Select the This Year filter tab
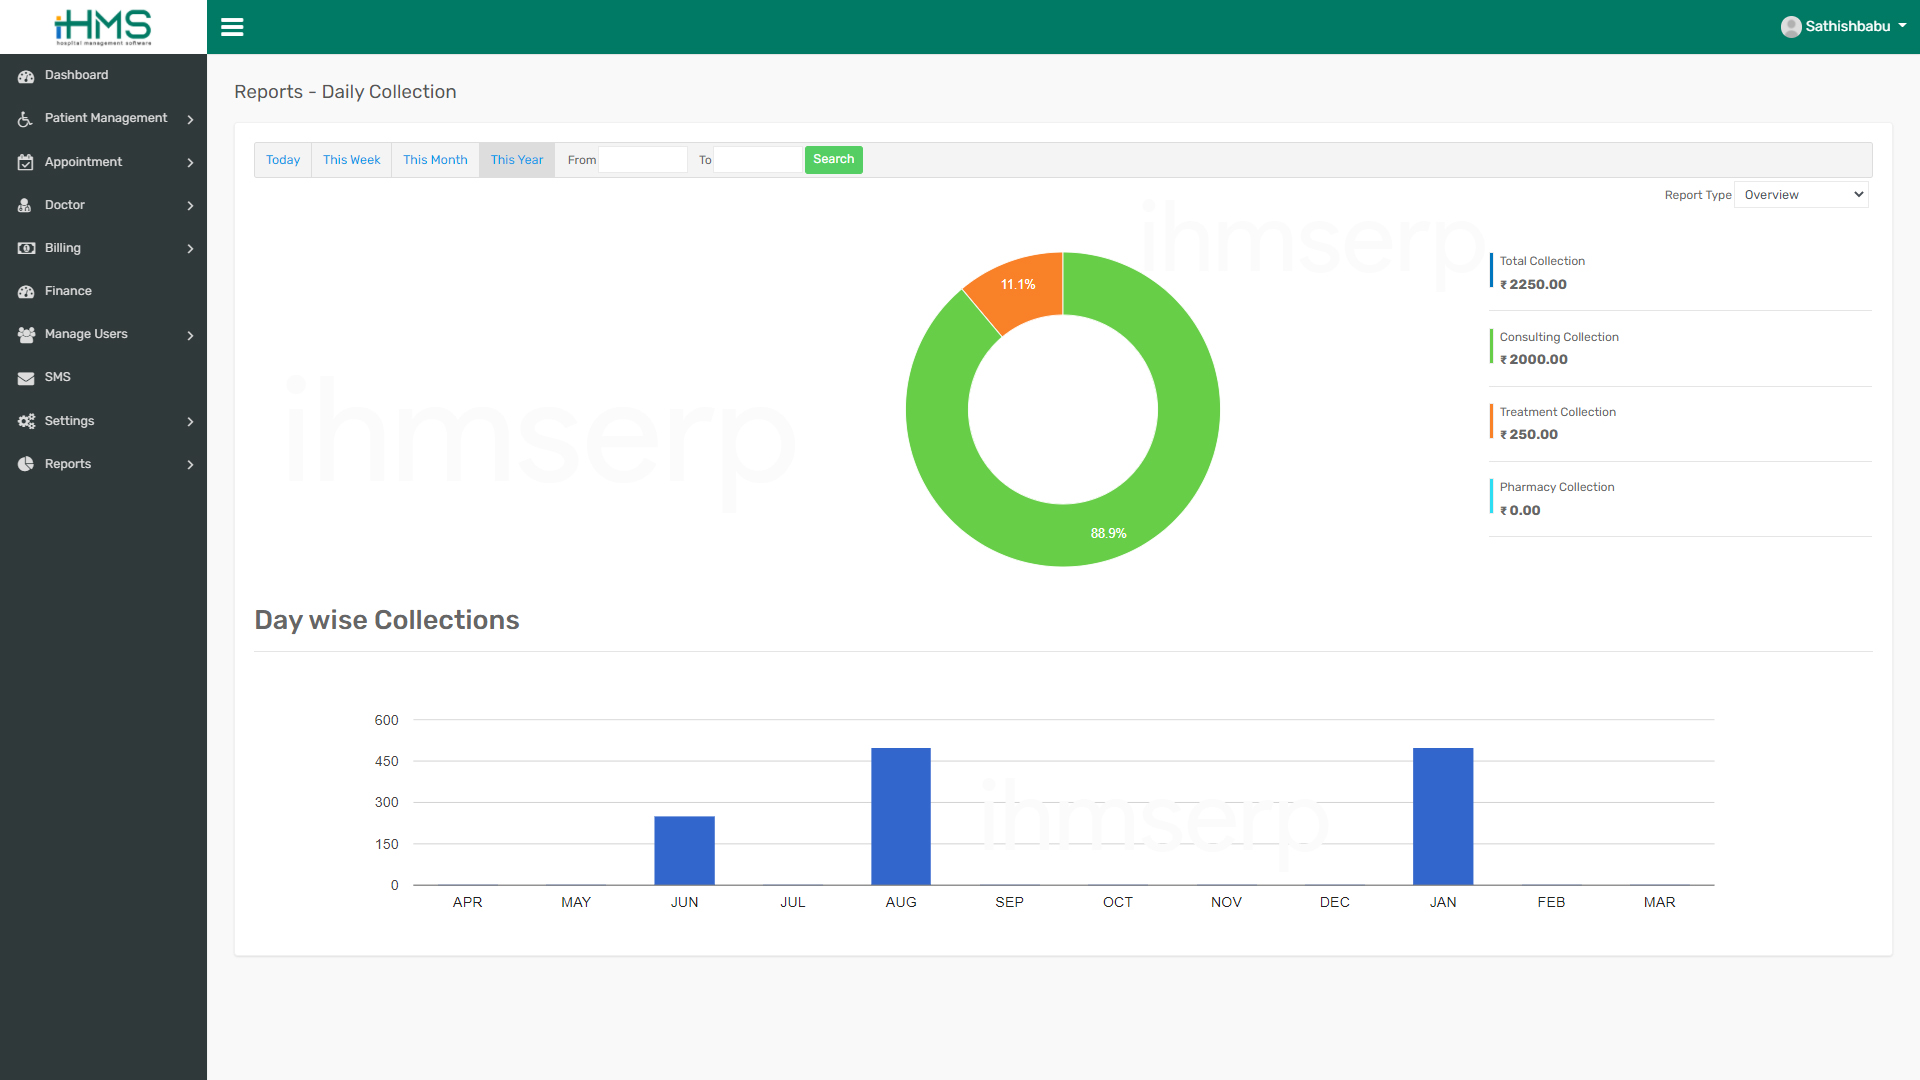The width and height of the screenshot is (1920, 1080). (517, 160)
